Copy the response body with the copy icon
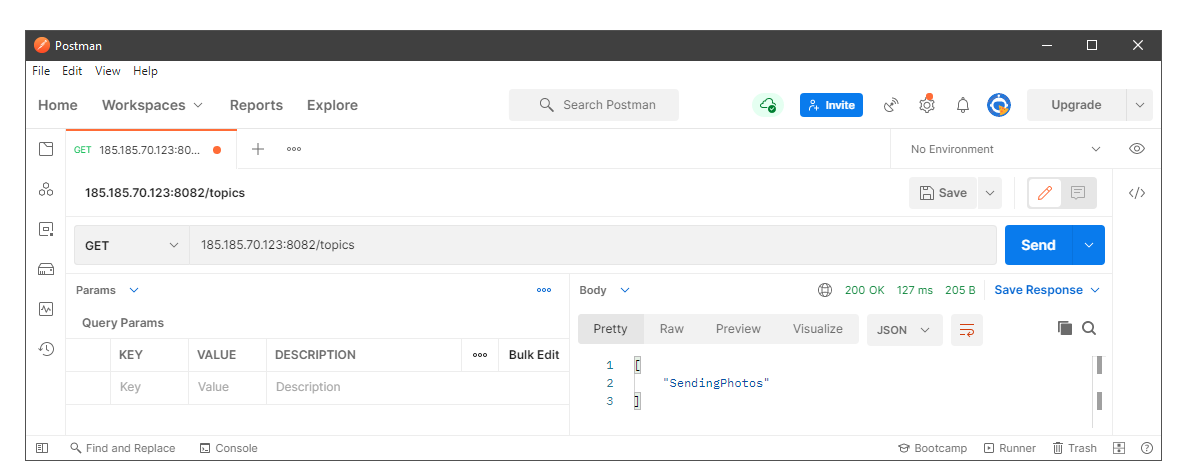Image resolution: width=1184 pixels, height=476 pixels. click(x=1065, y=328)
